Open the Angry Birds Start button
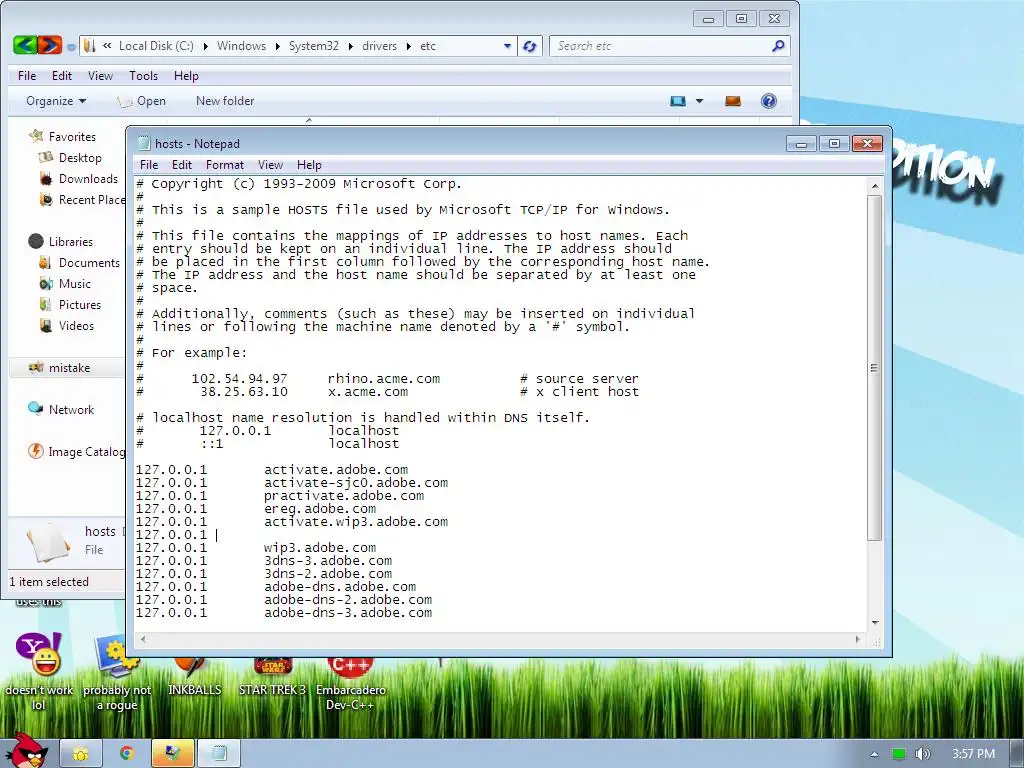The height and width of the screenshot is (768, 1024). (27, 750)
